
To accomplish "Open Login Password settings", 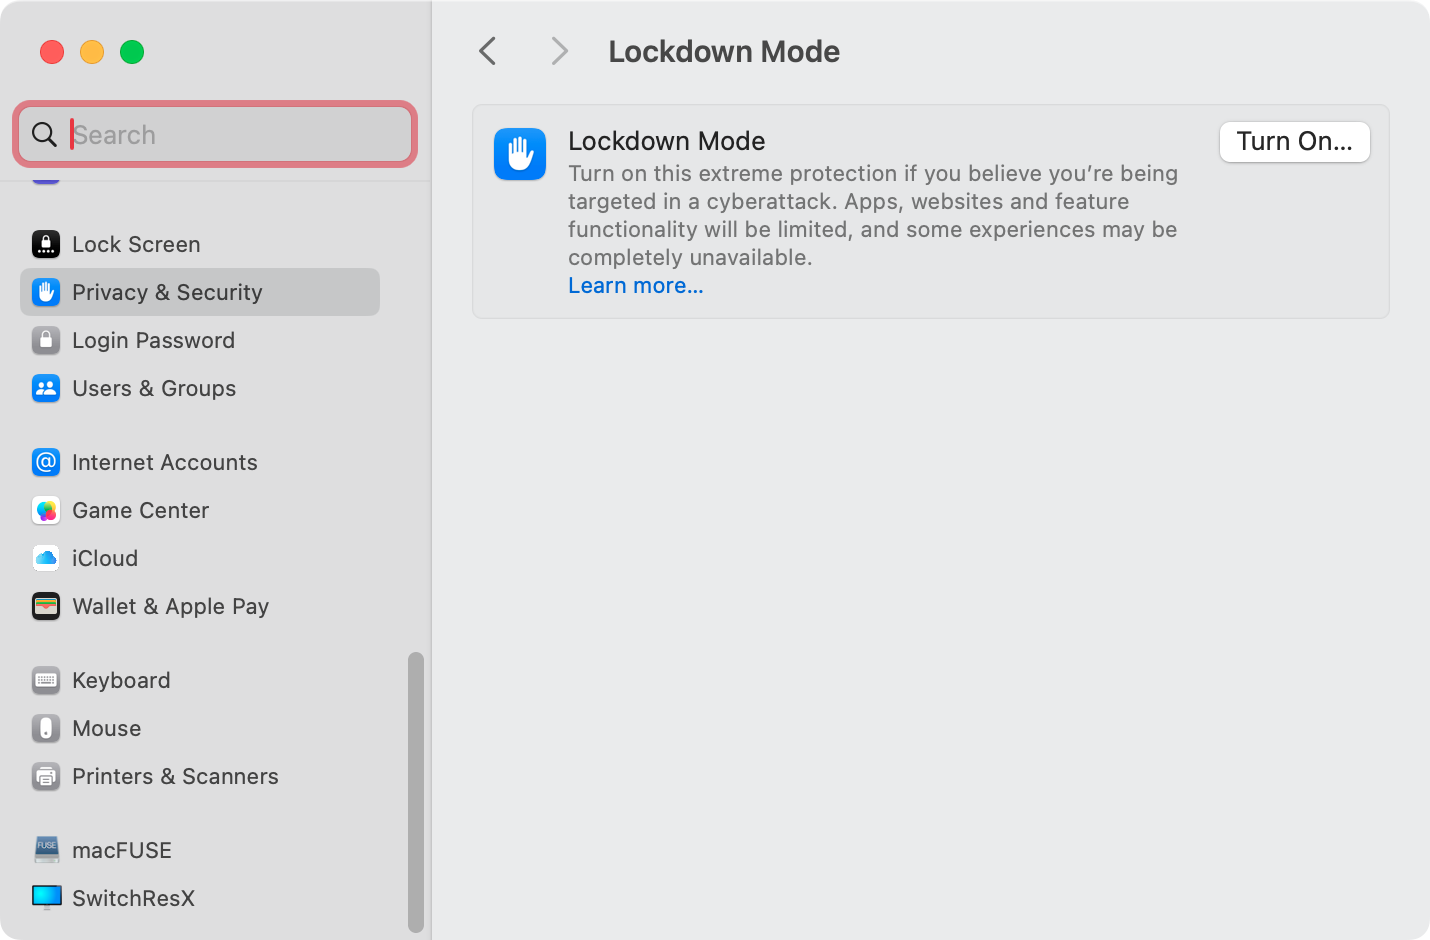I will [x=153, y=340].
